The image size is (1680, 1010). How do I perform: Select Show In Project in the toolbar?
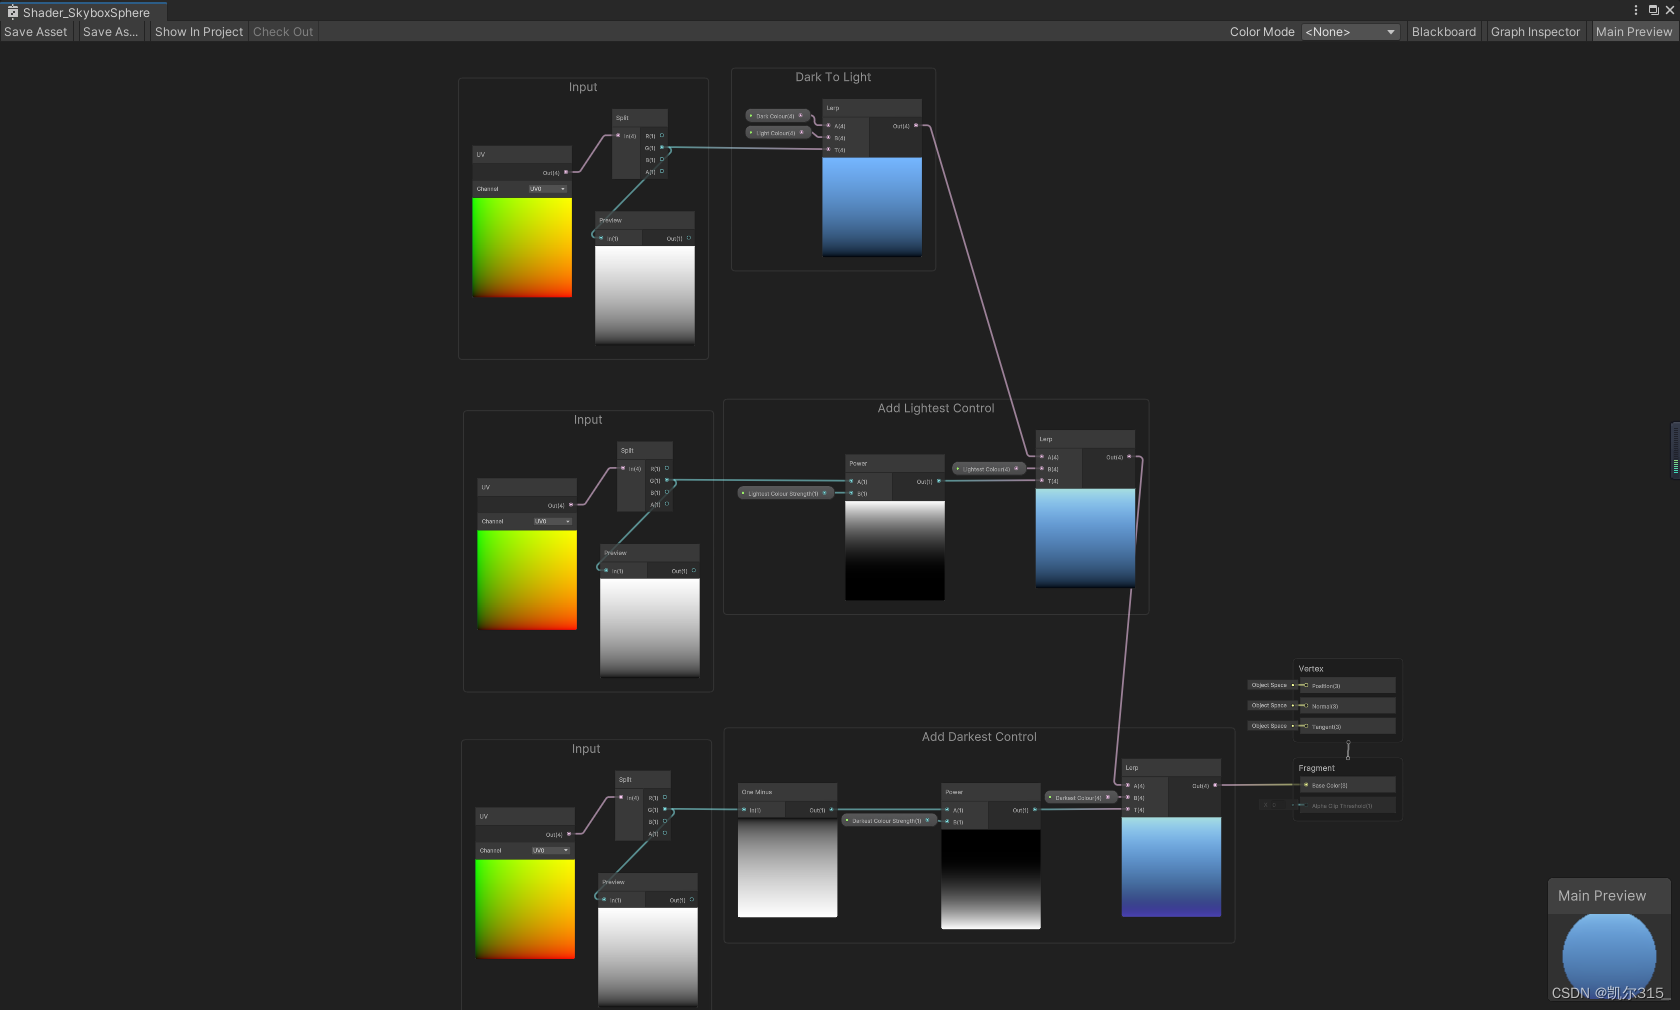coord(198,31)
